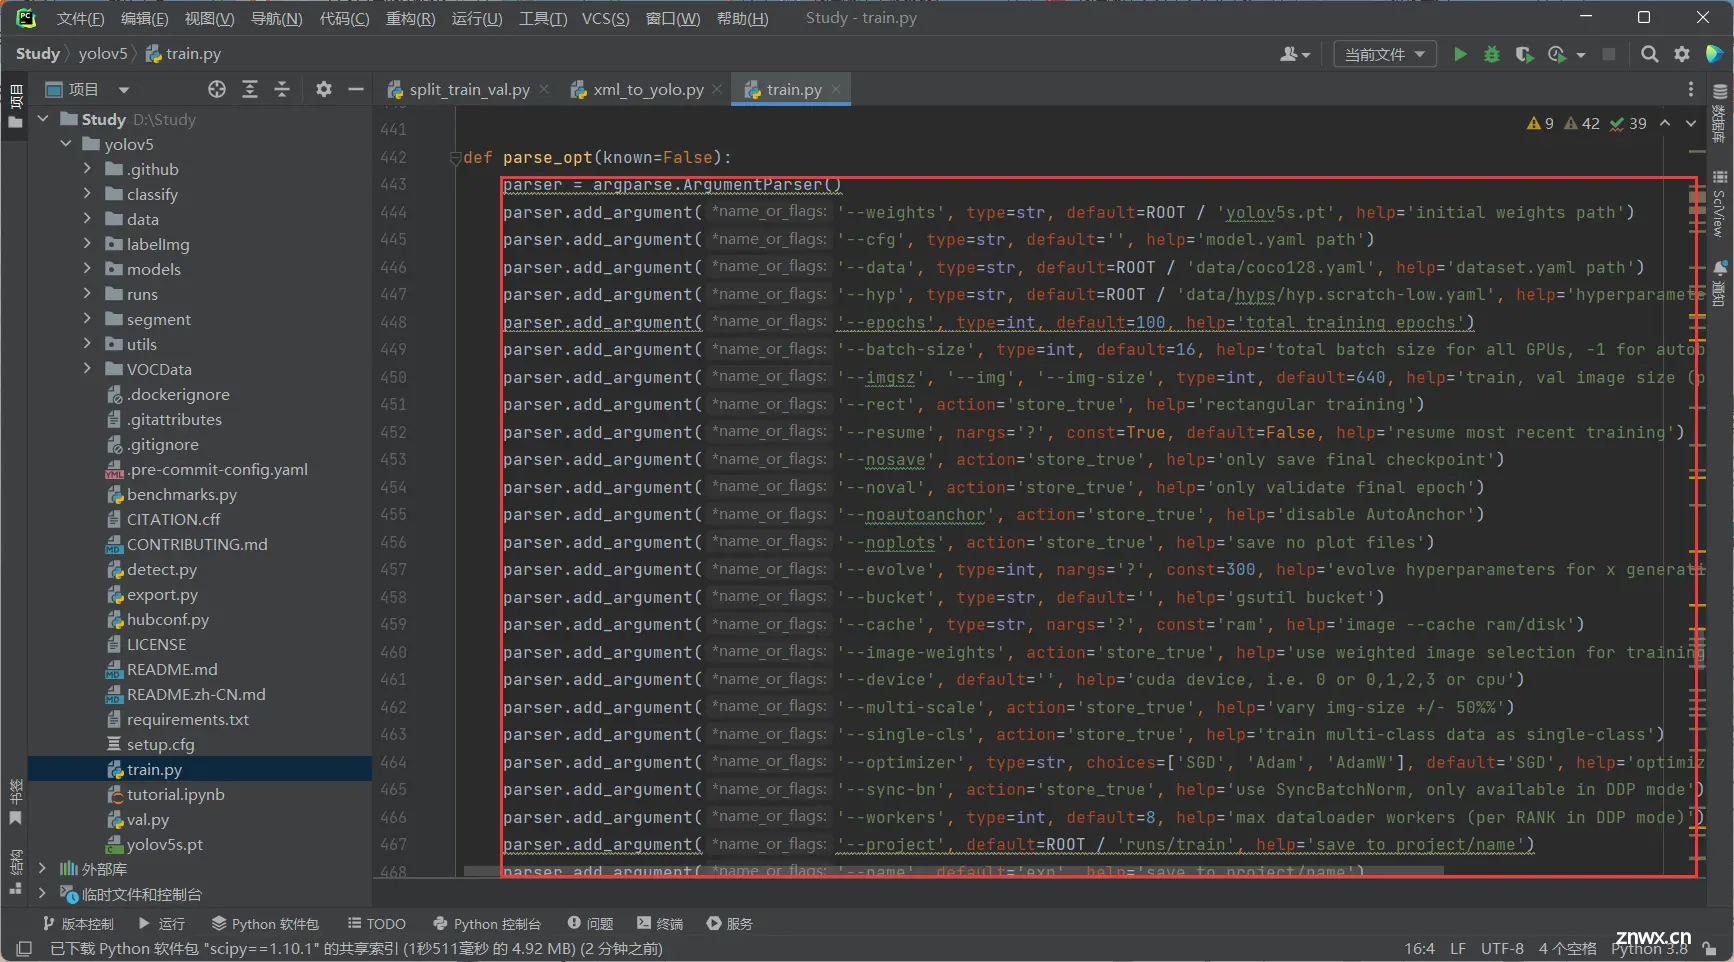1734x962 pixels.
Task: Collapse the yolov5 folder
Action: point(66,144)
